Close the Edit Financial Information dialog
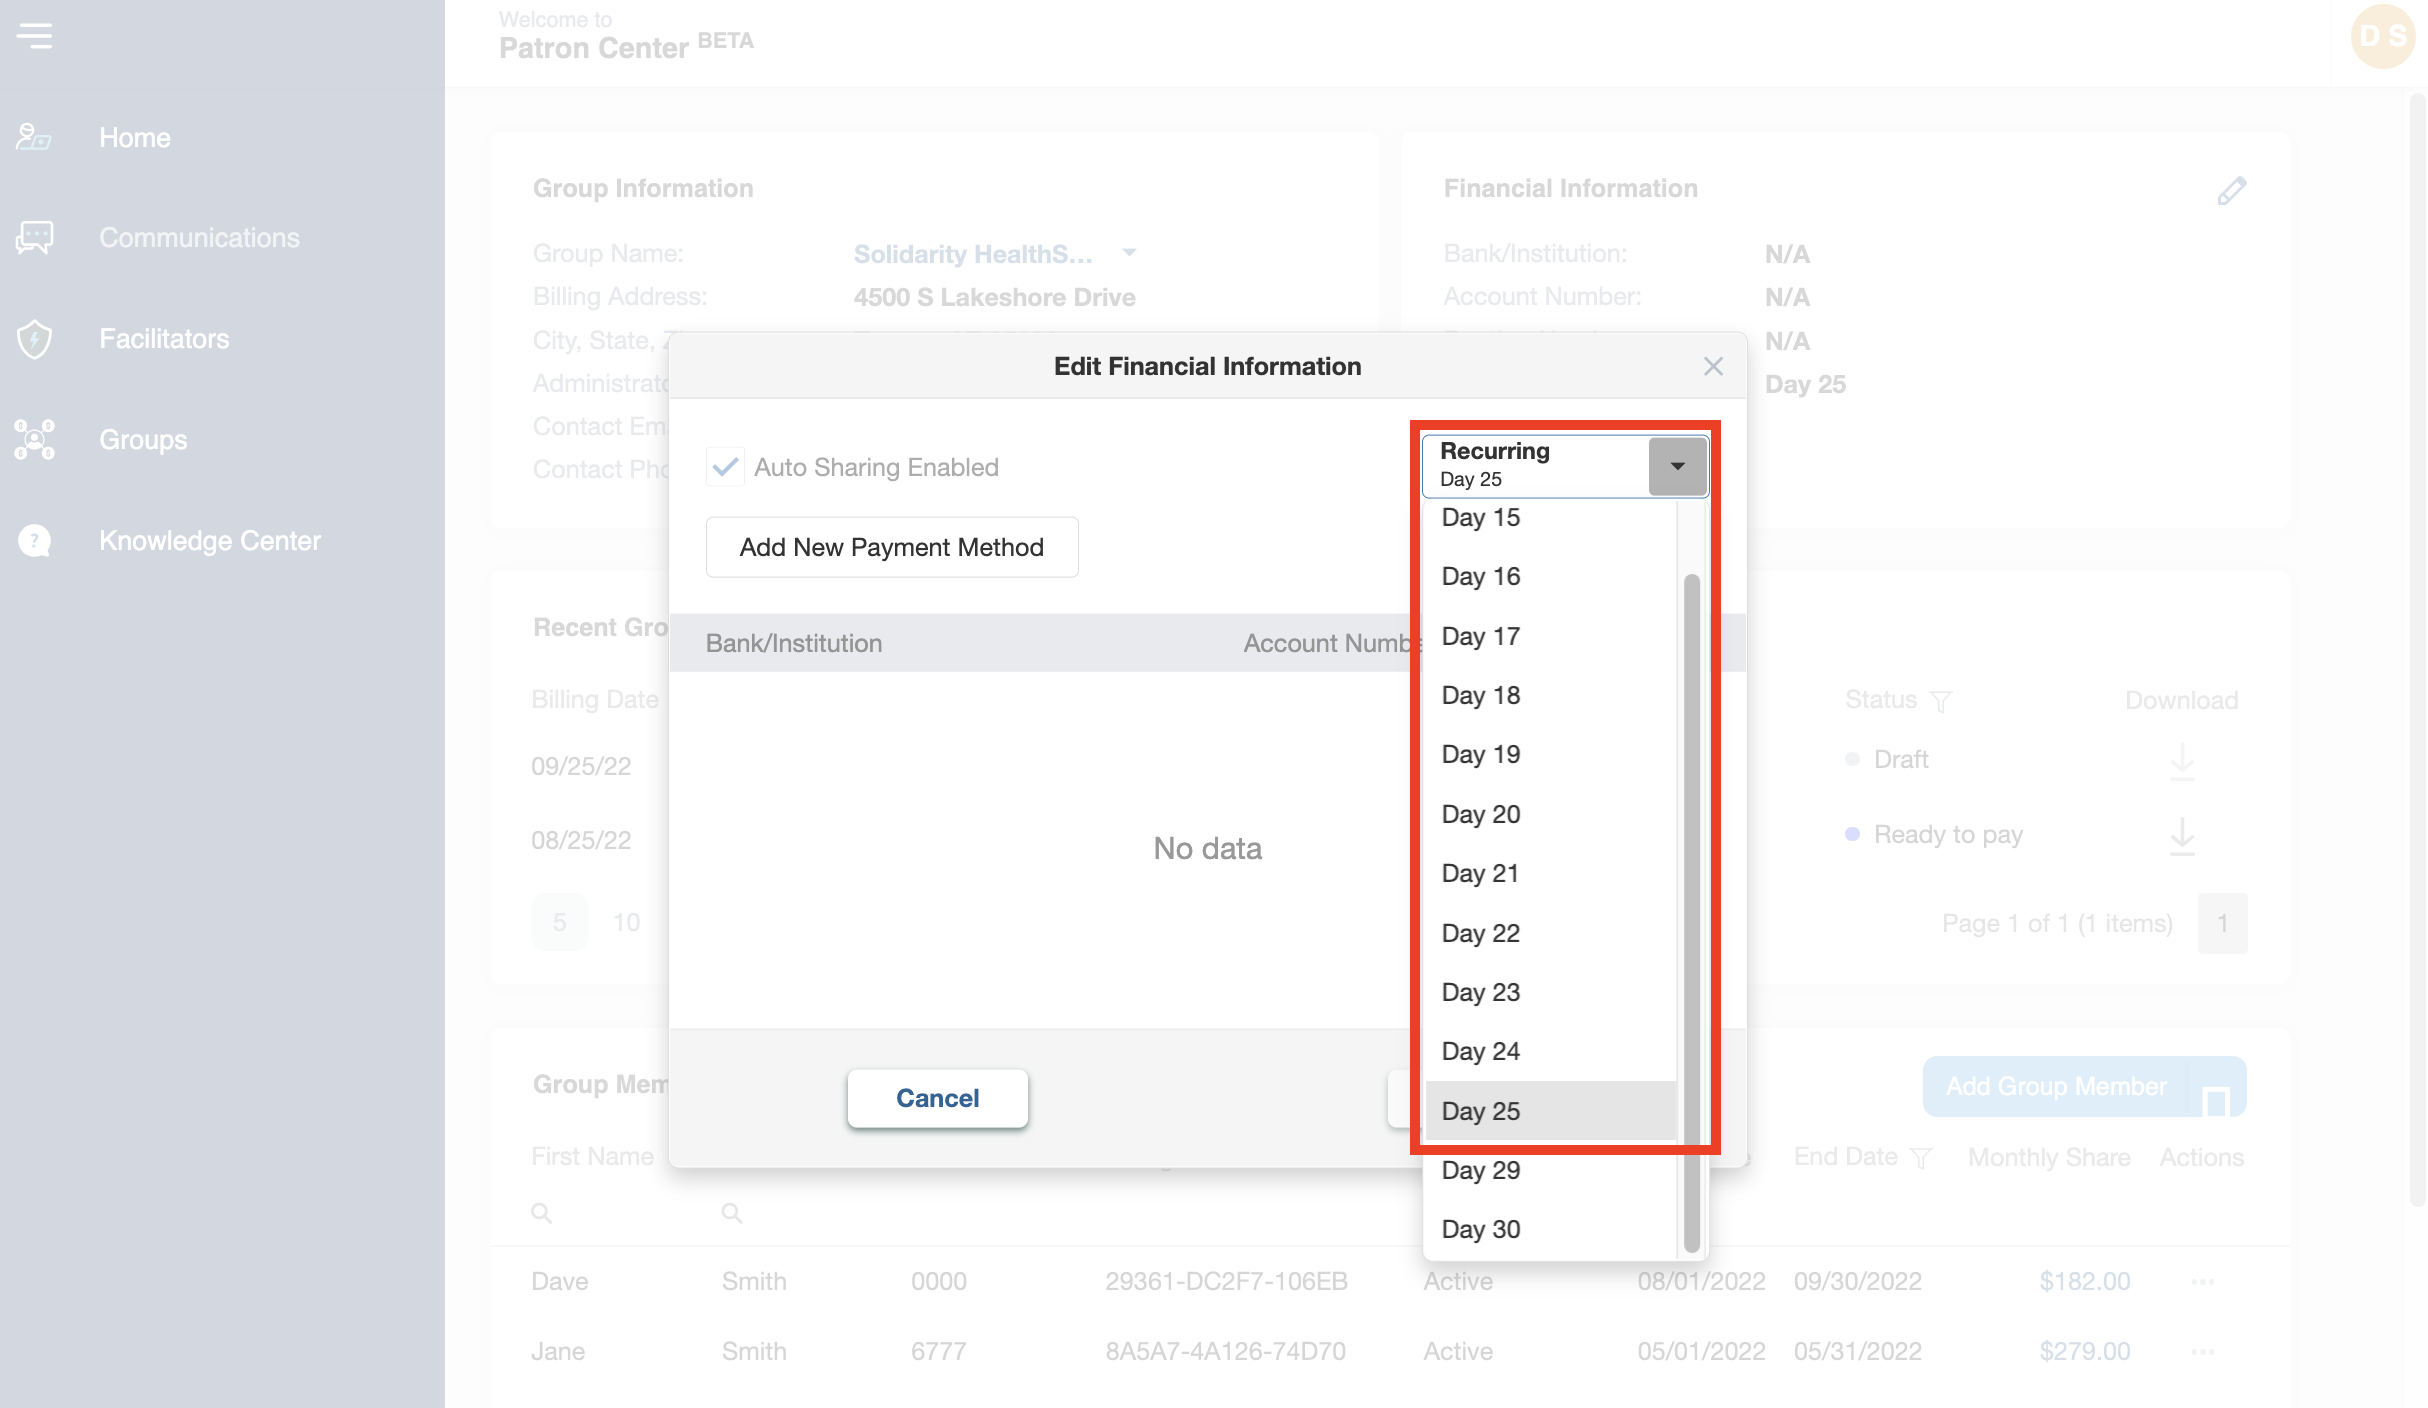The height and width of the screenshot is (1408, 2428). pos(1713,367)
